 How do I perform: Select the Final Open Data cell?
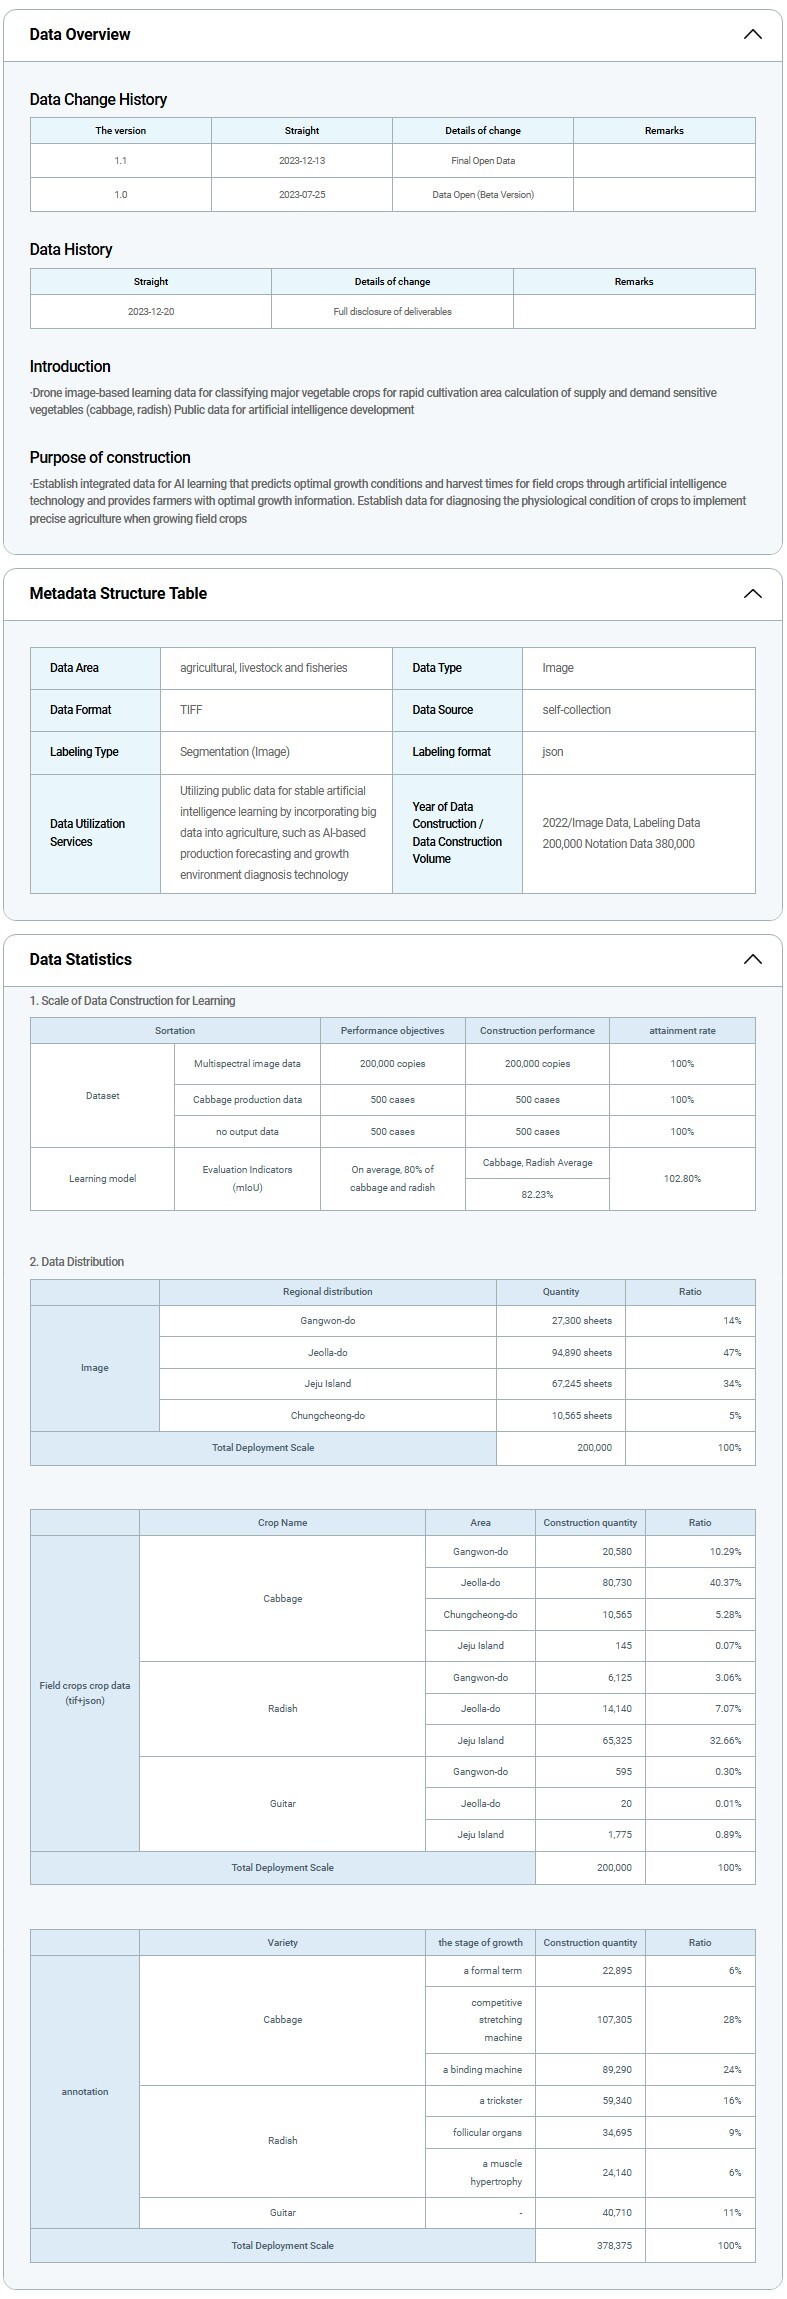pyautogui.click(x=483, y=161)
